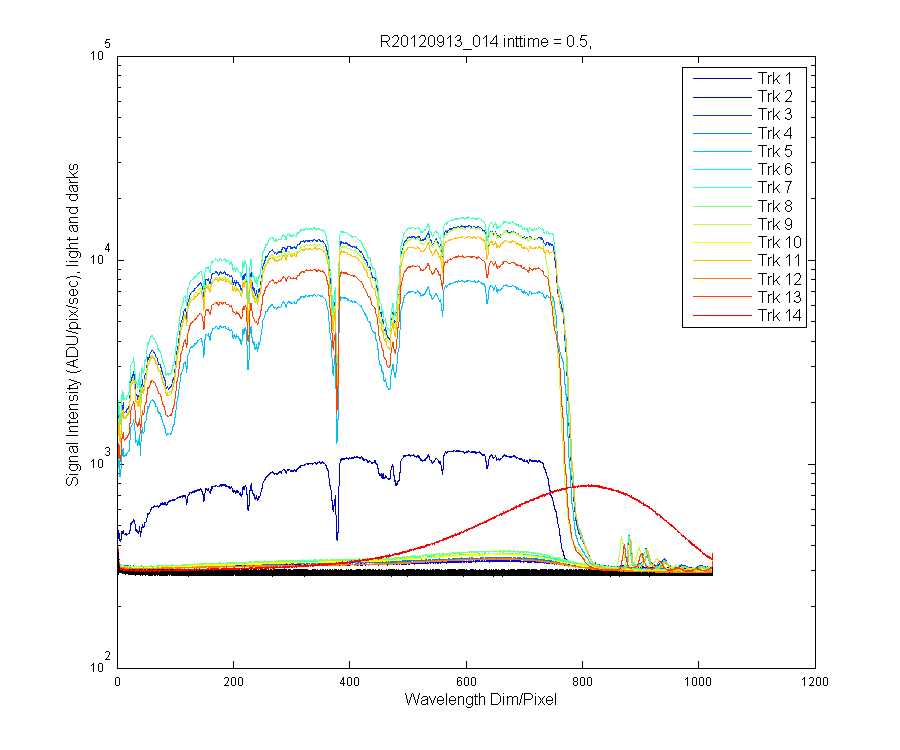Click the black dark-signal baseline curve
The height and width of the screenshot is (750, 900).
click(x=415, y=572)
